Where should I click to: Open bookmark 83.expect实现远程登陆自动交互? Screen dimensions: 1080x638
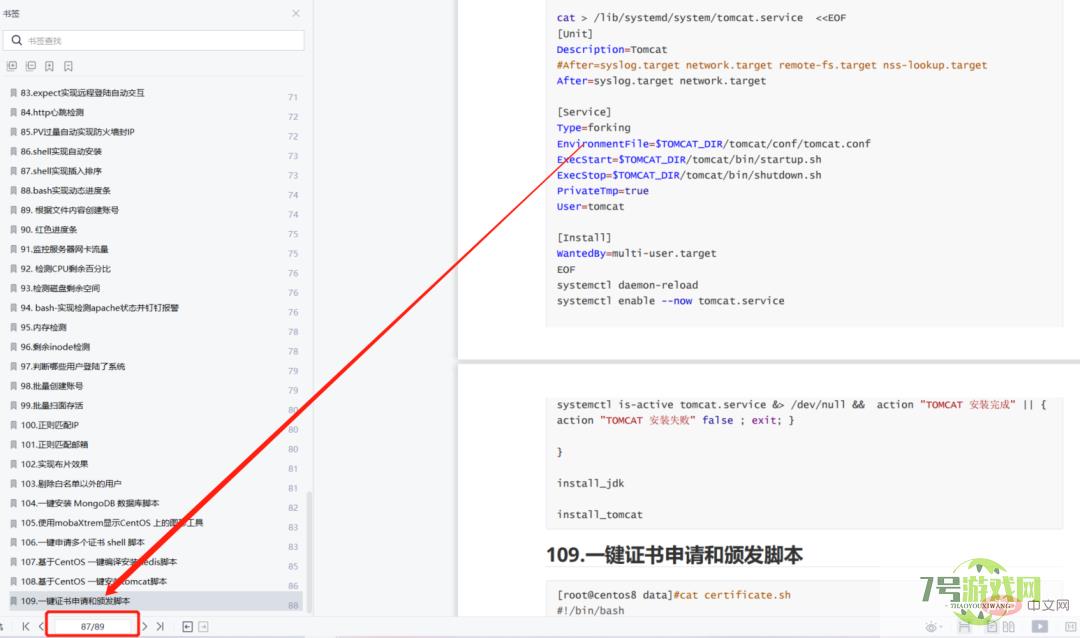[82, 92]
